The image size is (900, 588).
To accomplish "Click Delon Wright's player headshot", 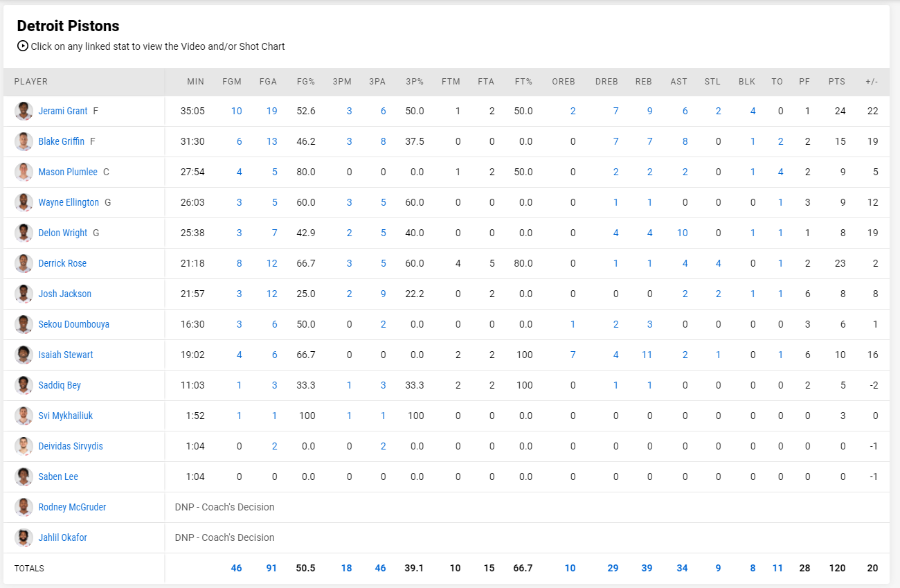I will pos(24,233).
